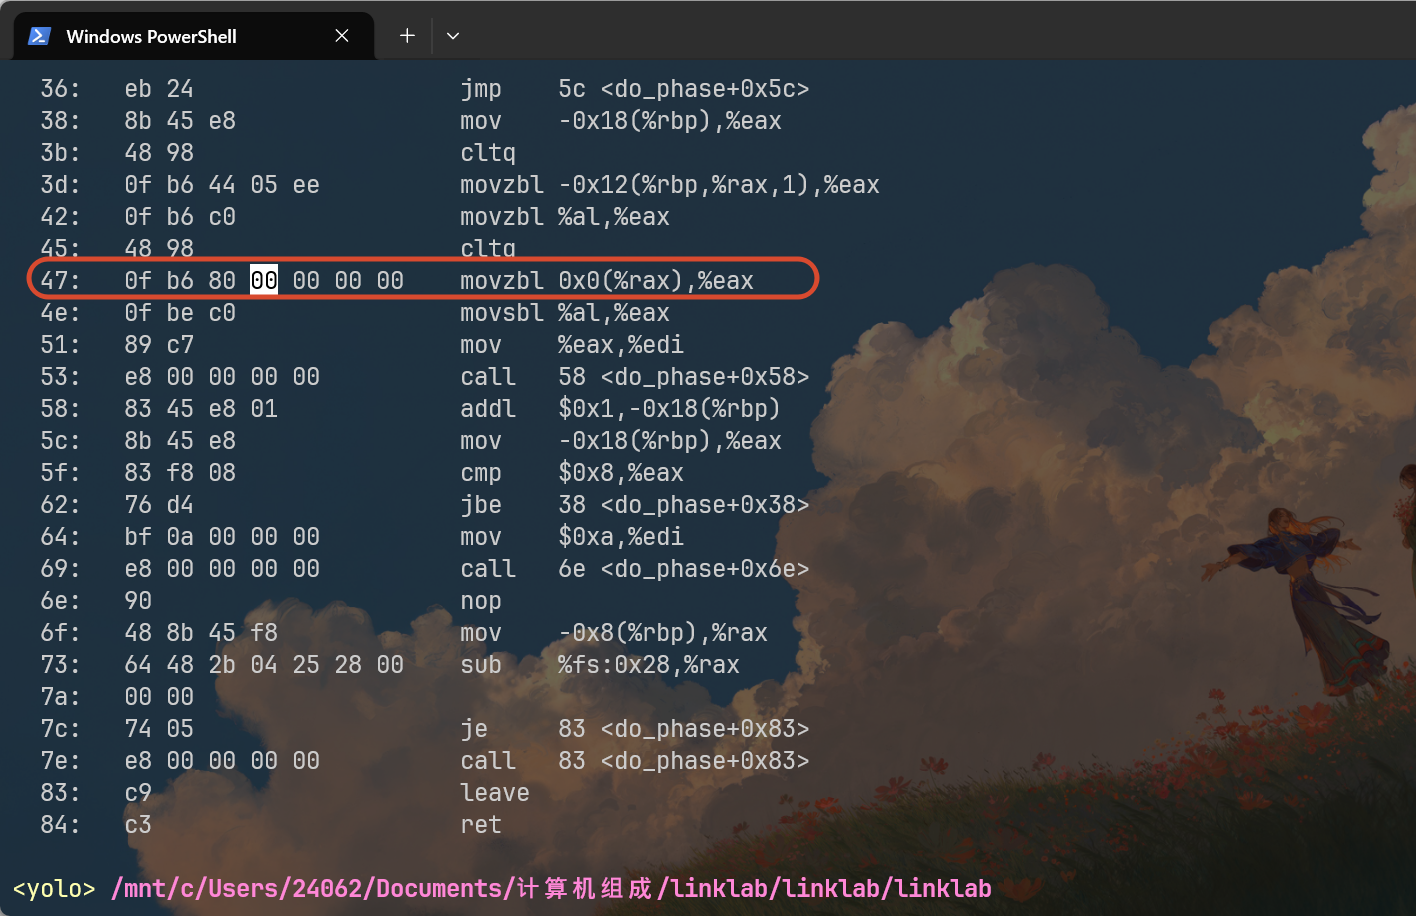The width and height of the screenshot is (1416, 916).
Task: Click the highlighted '00' byte on line 47
Action: pos(264,281)
